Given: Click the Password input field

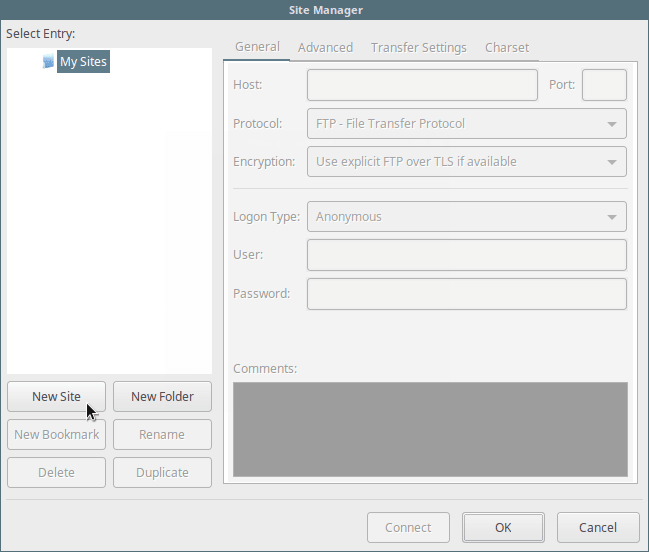Looking at the screenshot, I should [x=466, y=294].
